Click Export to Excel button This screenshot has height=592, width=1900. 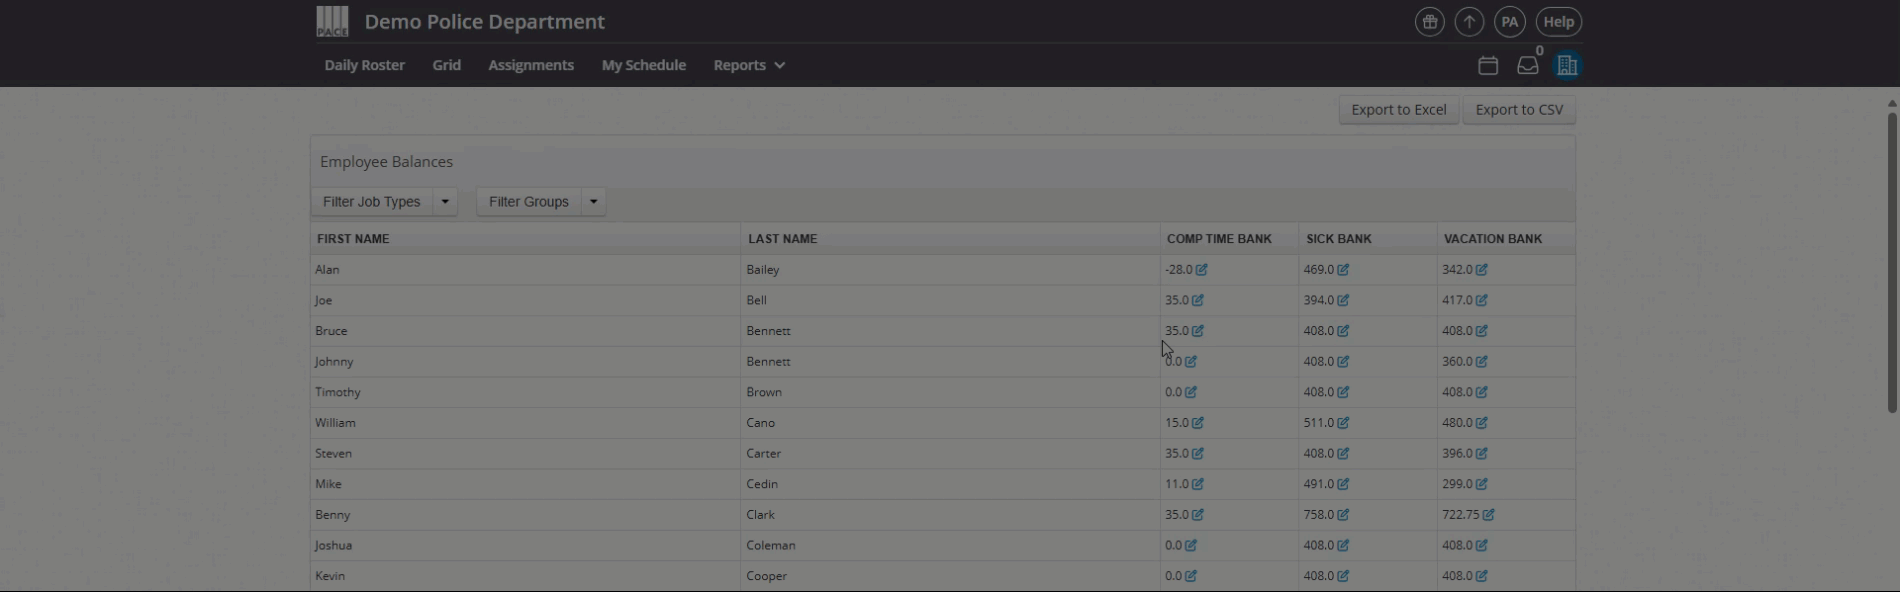(1398, 110)
